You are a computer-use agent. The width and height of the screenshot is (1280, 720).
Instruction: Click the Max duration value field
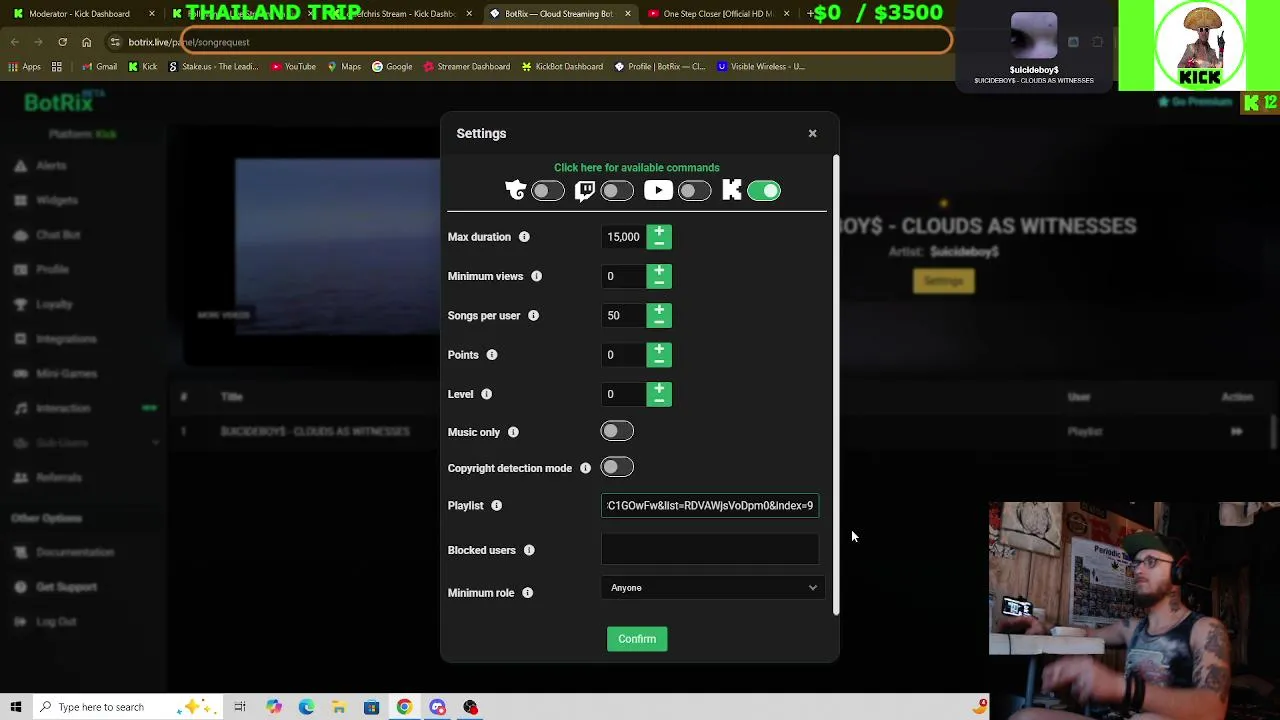(x=624, y=237)
